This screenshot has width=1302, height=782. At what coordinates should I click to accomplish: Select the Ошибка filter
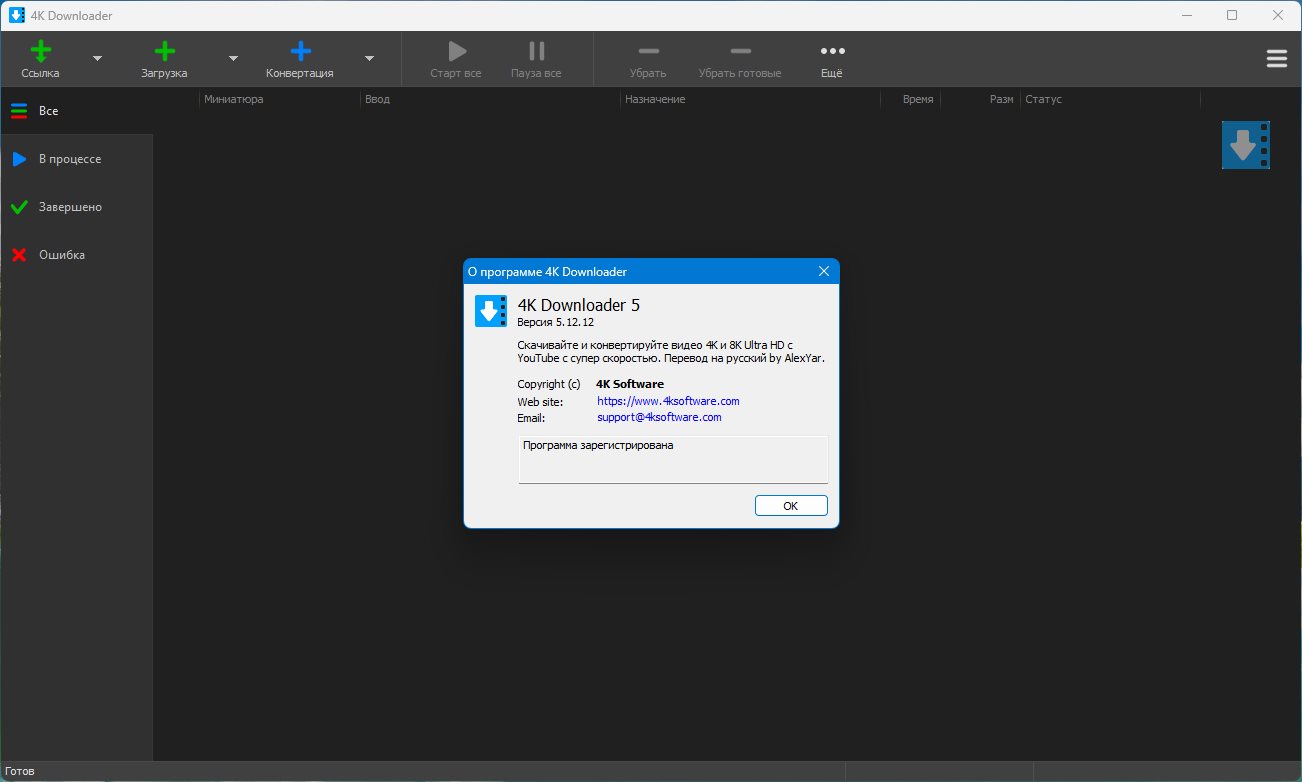point(76,255)
